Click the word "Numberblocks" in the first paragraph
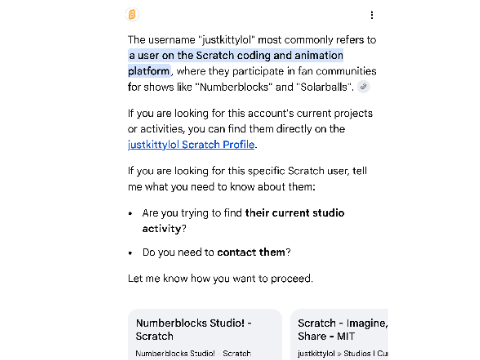This screenshot has height=360, width=480. tap(234, 87)
